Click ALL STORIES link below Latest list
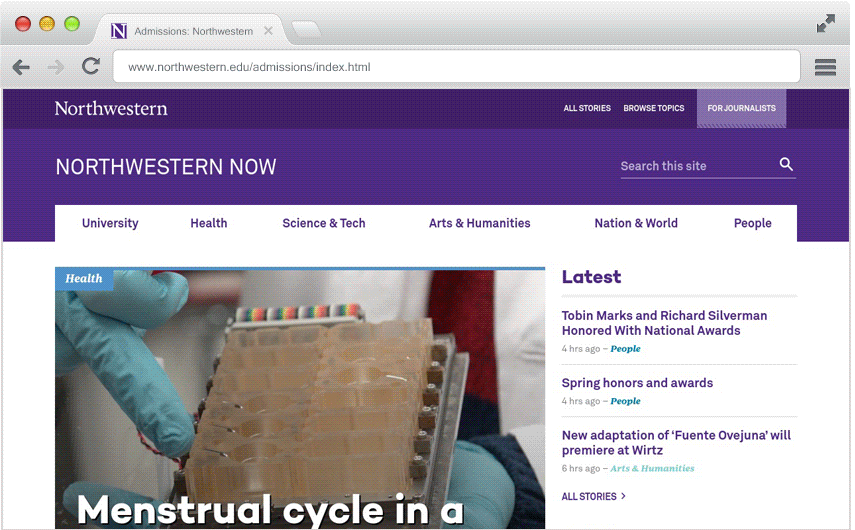The height and width of the screenshot is (530, 855). coord(589,496)
